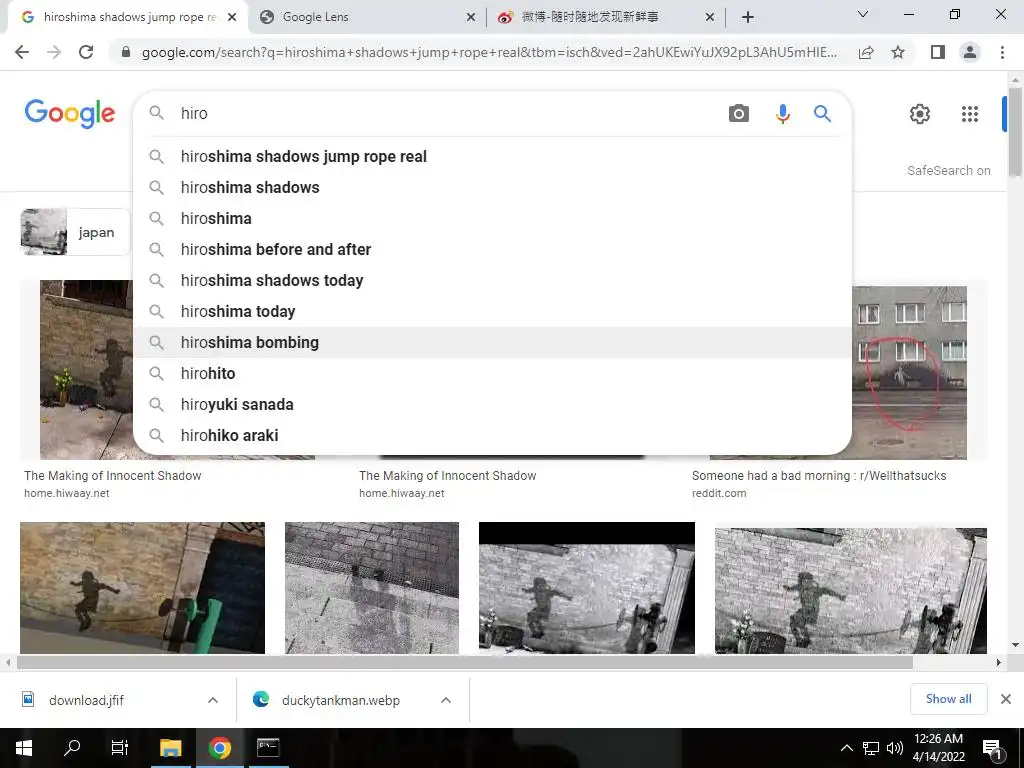Show all downloads
This screenshot has width=1024, height=768.
click(948, 699)
